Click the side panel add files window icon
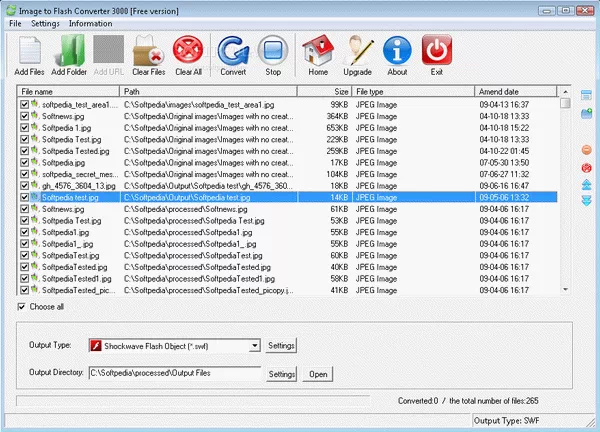The image size is (600, 432). tap(586, 95)
